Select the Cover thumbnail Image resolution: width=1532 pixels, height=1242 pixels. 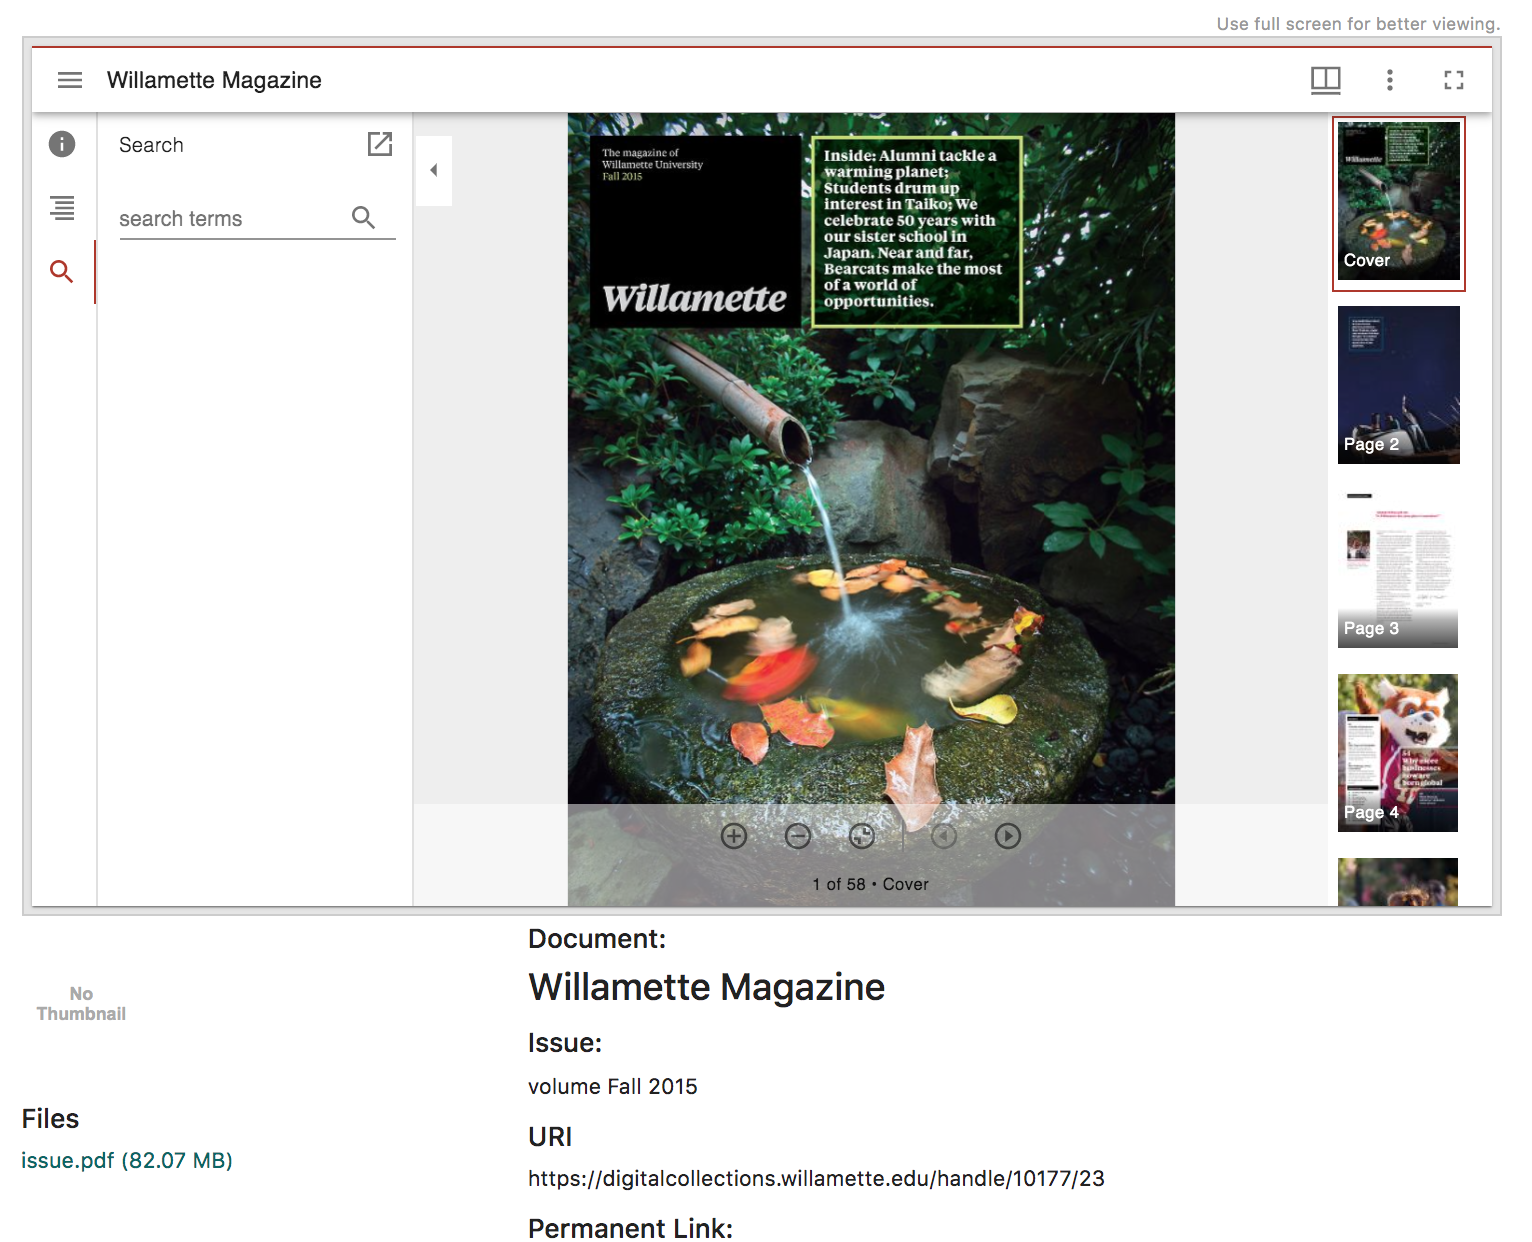[x=1399, y=201]
